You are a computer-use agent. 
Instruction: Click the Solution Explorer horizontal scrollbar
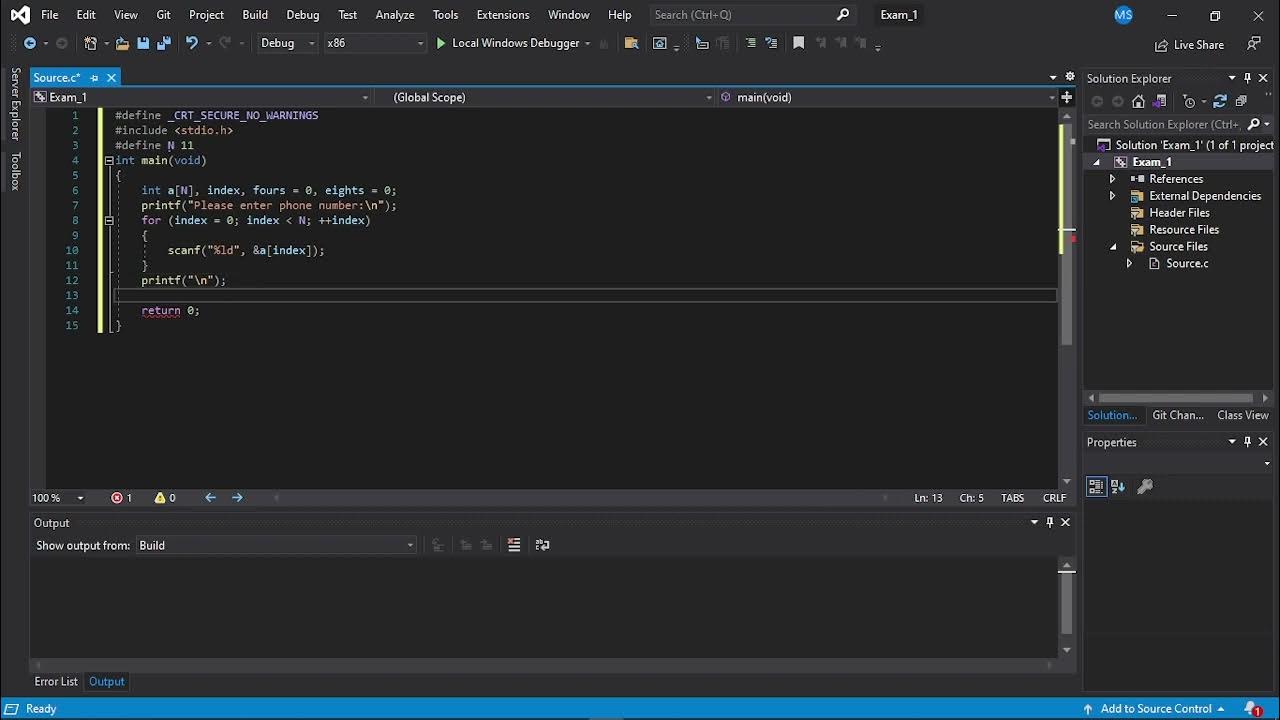coord(1175,398)
